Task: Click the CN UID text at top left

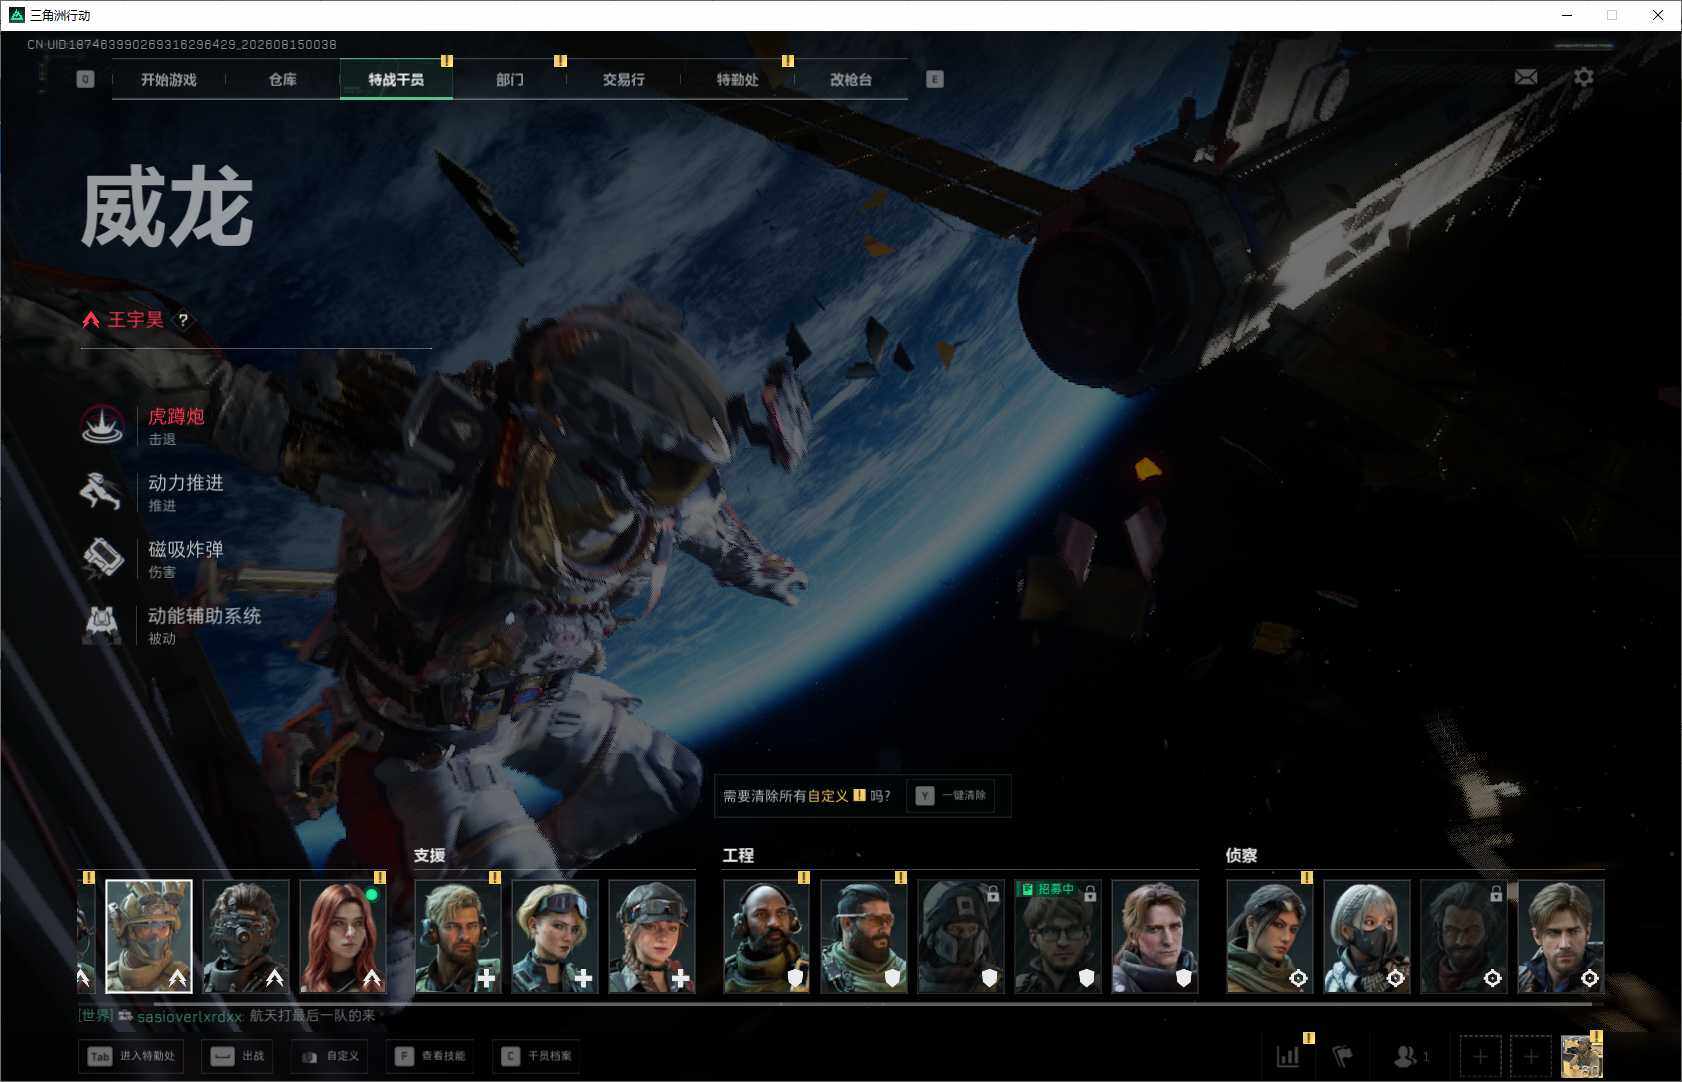Action: pos(182,45)
